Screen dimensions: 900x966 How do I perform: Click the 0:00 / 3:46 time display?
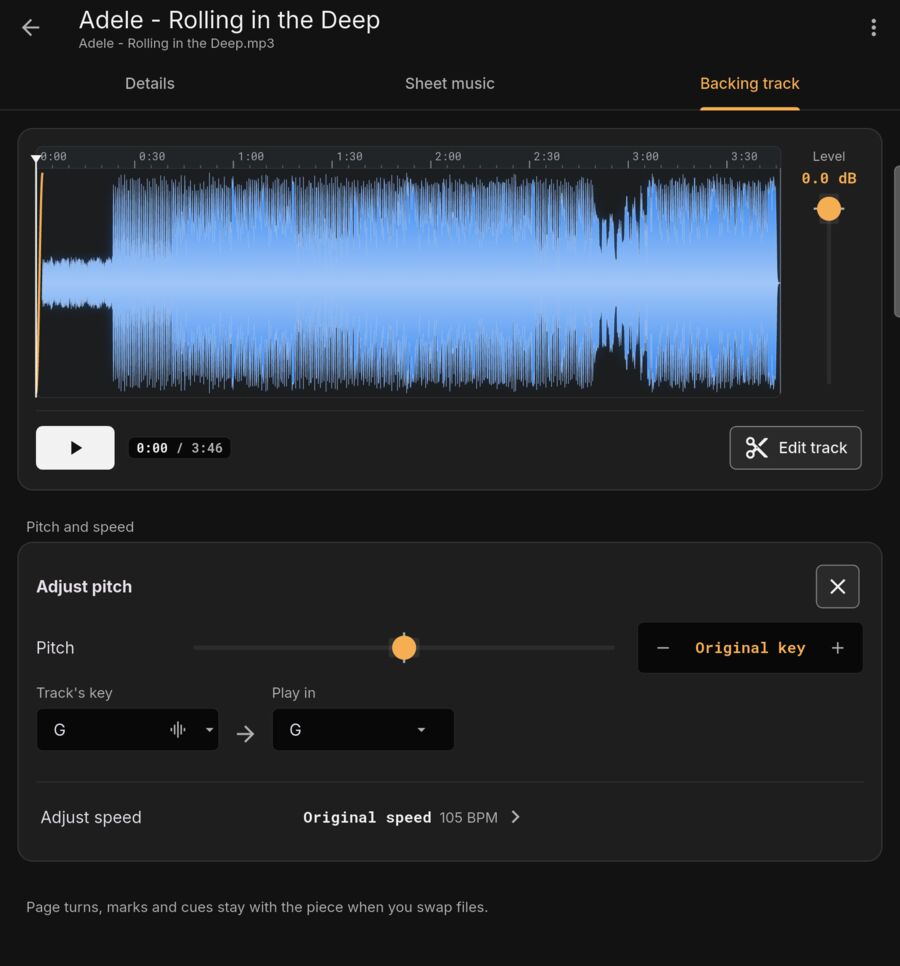pyautogui.click(x=179, y=448)
